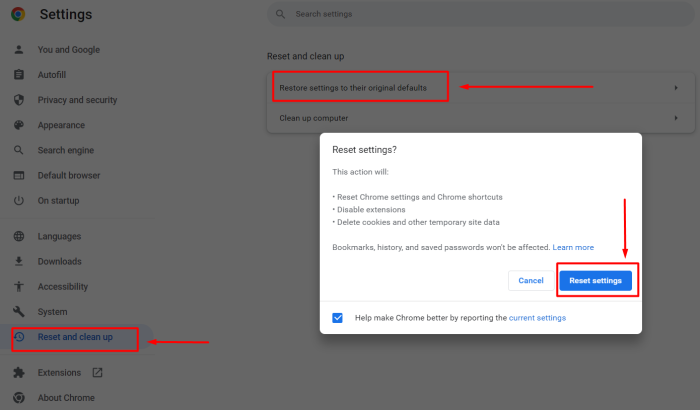
Task: Expand arrow for Restore settings to defaults
Action: [x=676, y=88]
